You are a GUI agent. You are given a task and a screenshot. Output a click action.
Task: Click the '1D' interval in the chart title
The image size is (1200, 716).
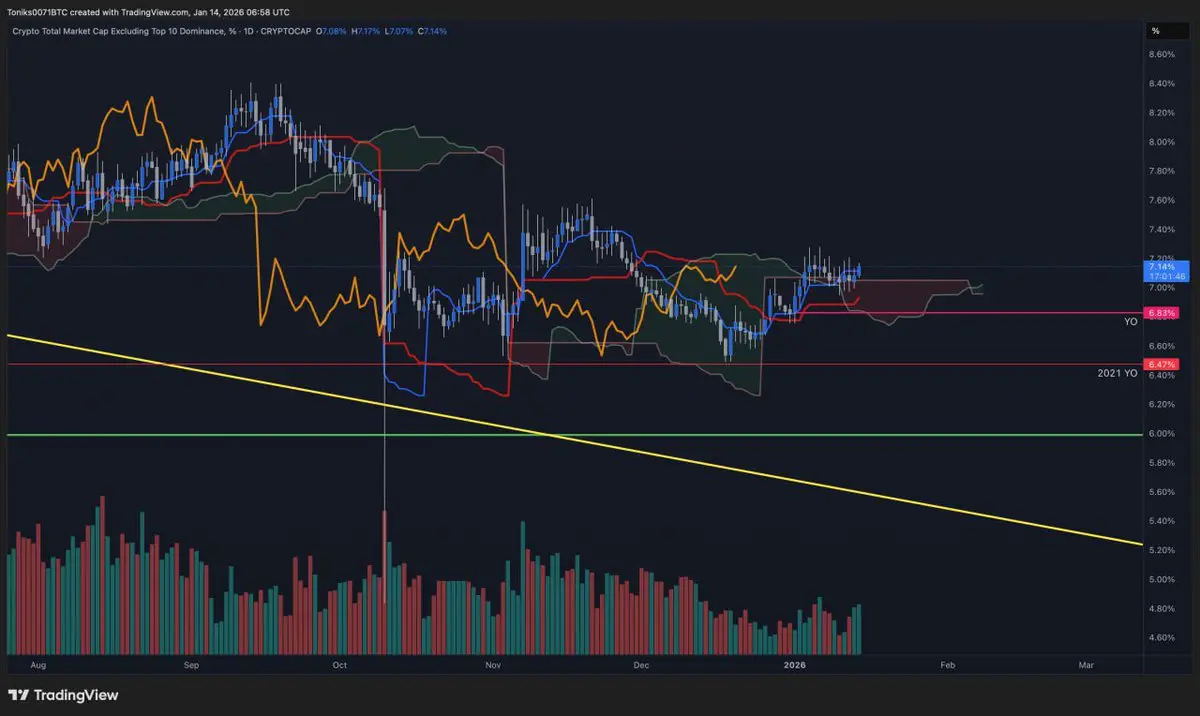(x=248, y=31)
